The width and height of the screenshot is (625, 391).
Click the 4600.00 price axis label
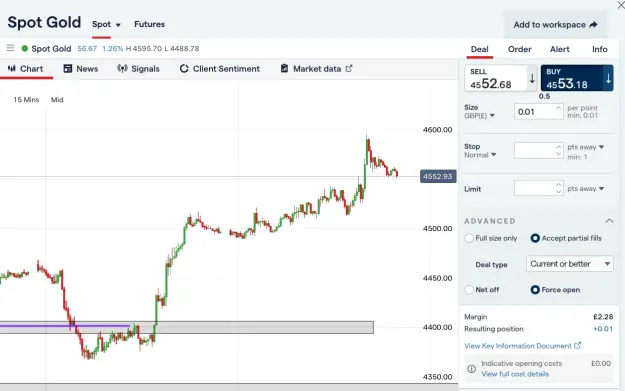pyautogui.click(x=437, y=130)
